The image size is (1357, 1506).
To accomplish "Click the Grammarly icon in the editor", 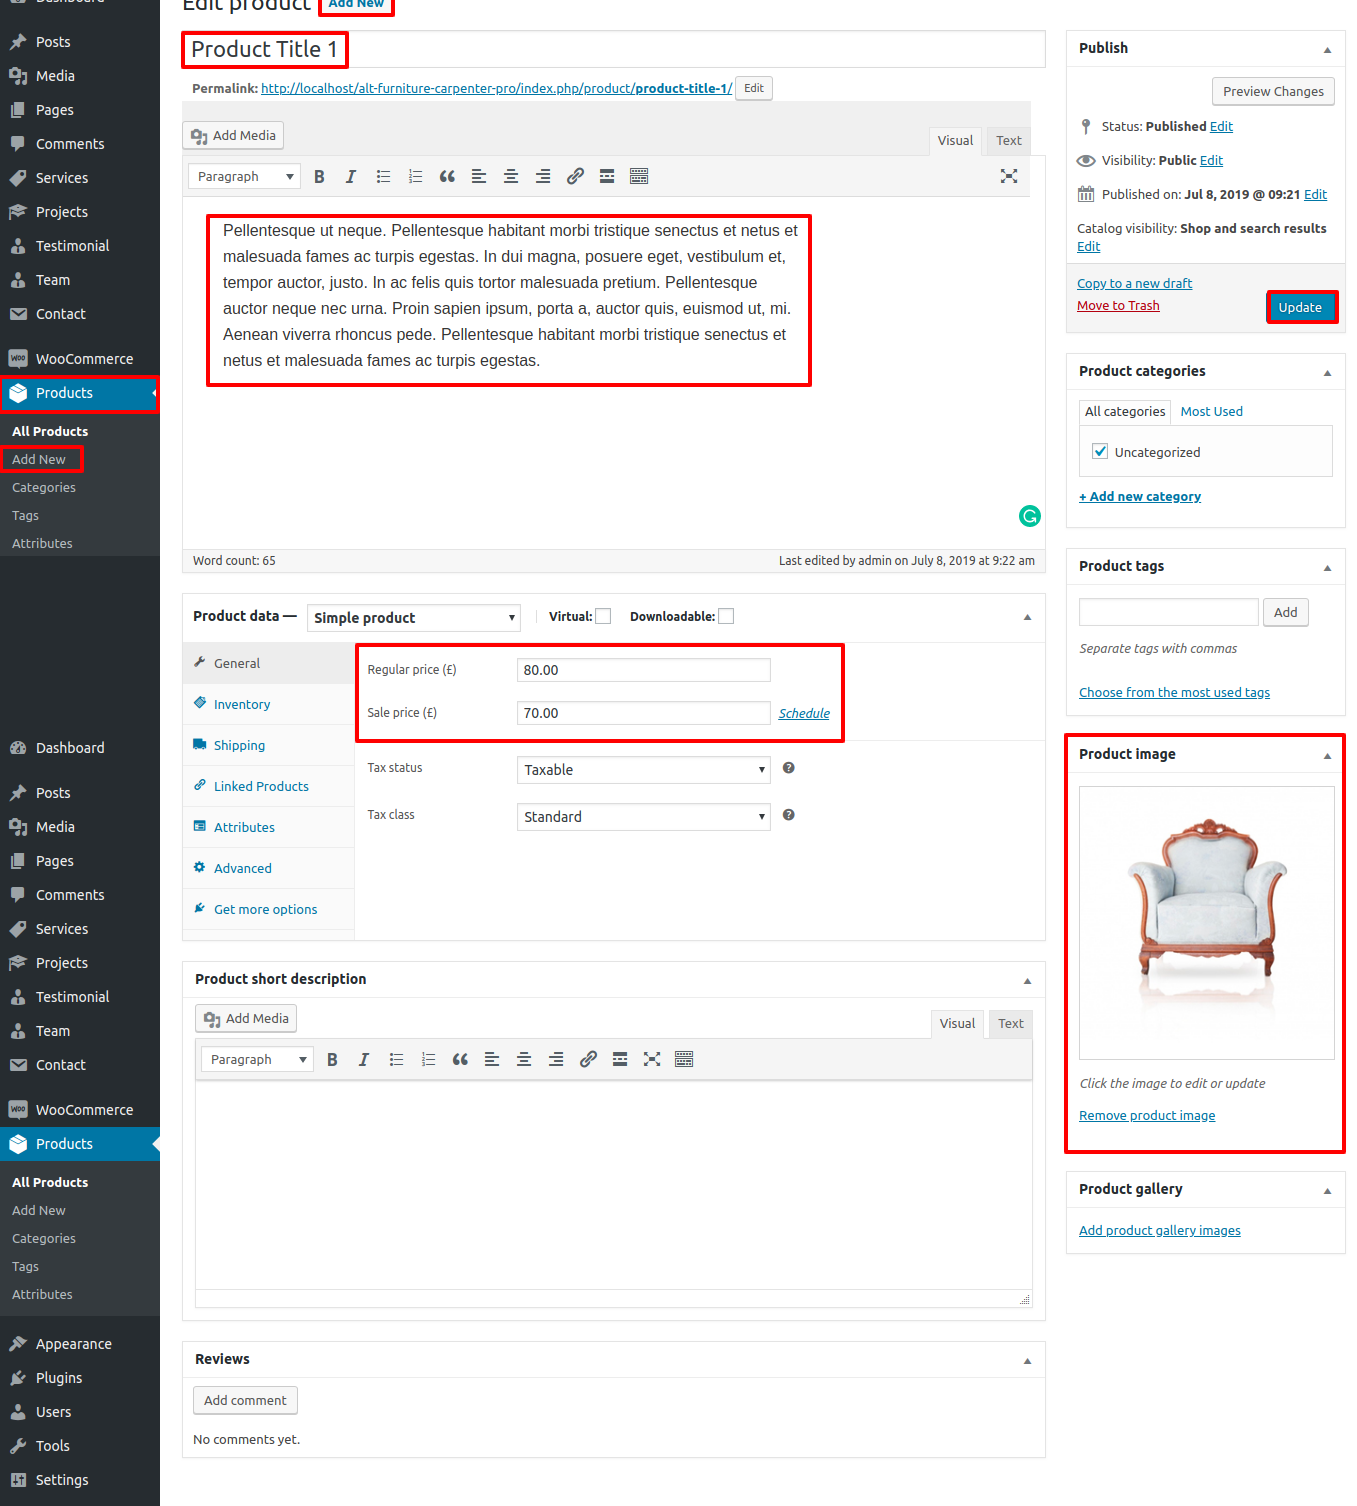I will (x=1030, y=516).
